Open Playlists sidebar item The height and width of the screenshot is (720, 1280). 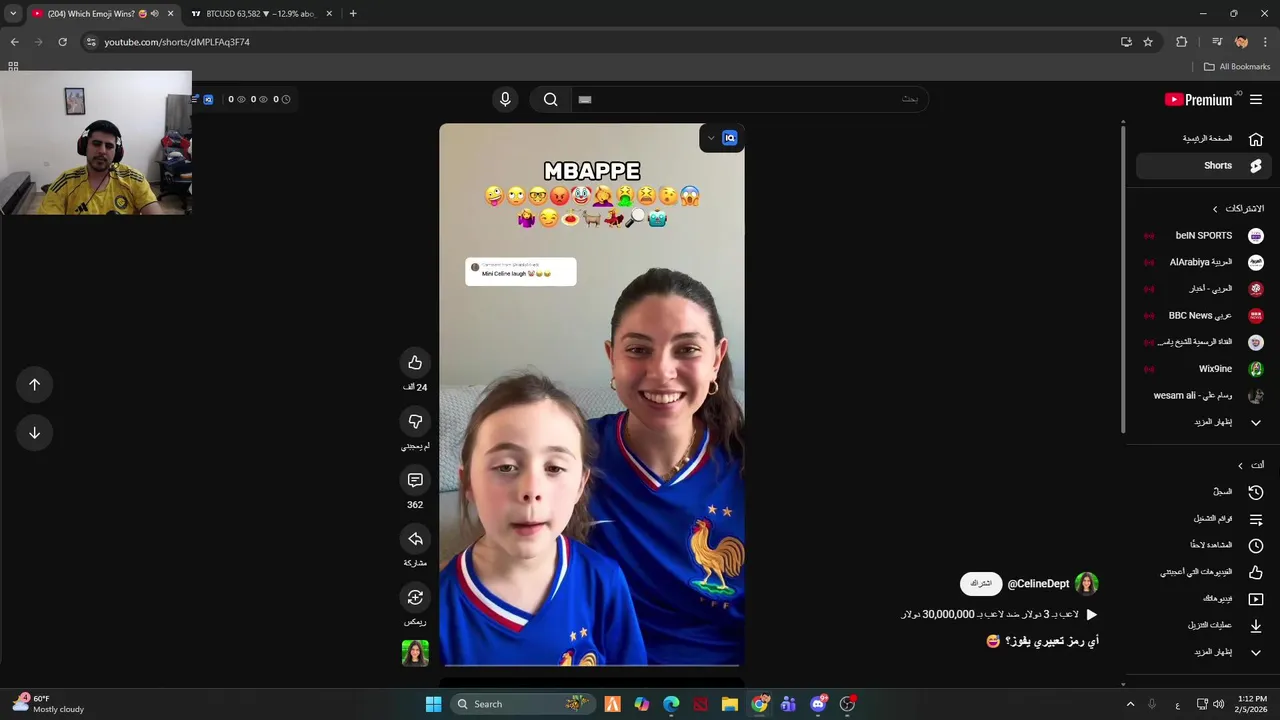(1204, 519)
